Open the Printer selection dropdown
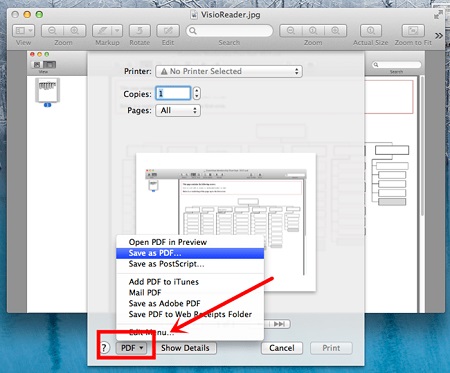Screen dimensions: 450x373 click(229, 71)
